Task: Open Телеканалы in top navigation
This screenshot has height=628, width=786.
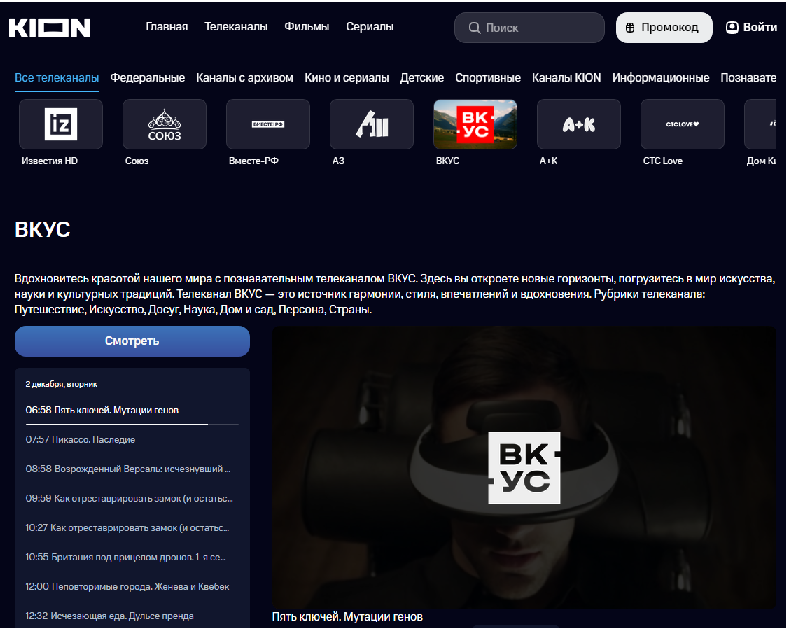Action: click(x=236, y=27)
